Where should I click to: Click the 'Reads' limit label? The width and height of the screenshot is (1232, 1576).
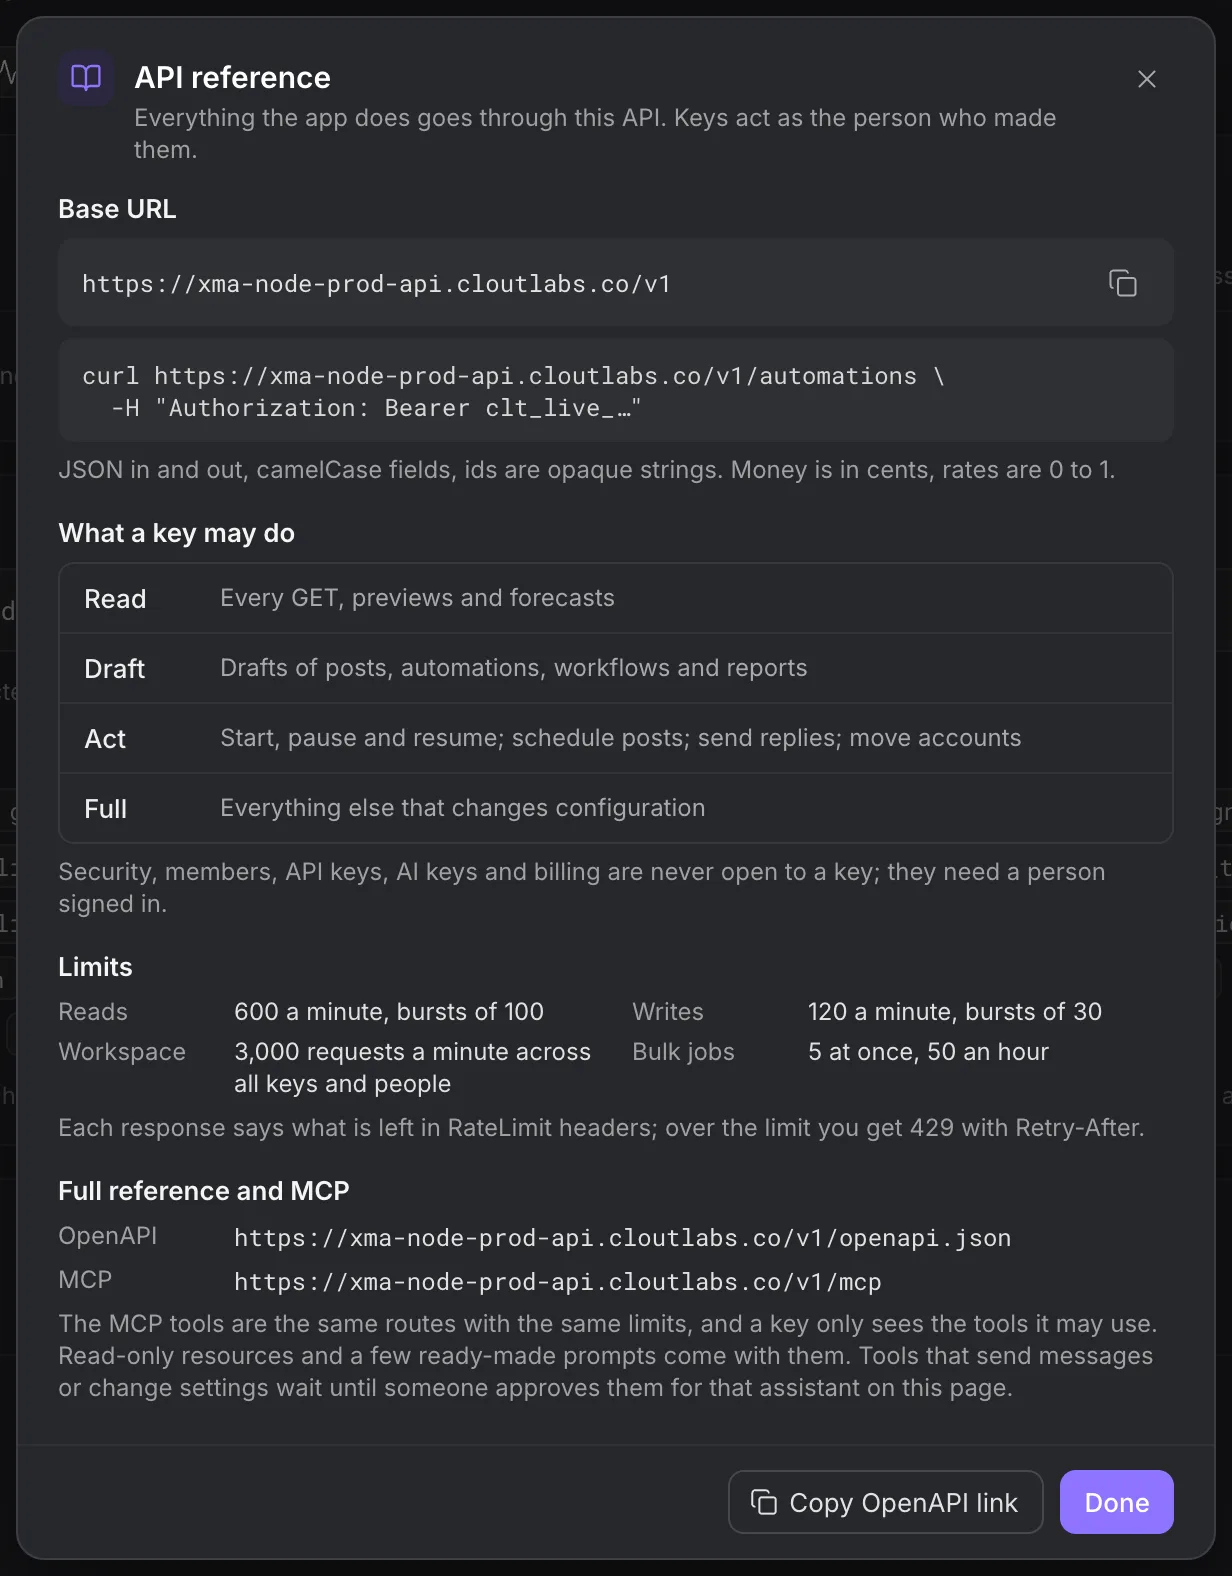[93, 1012]
